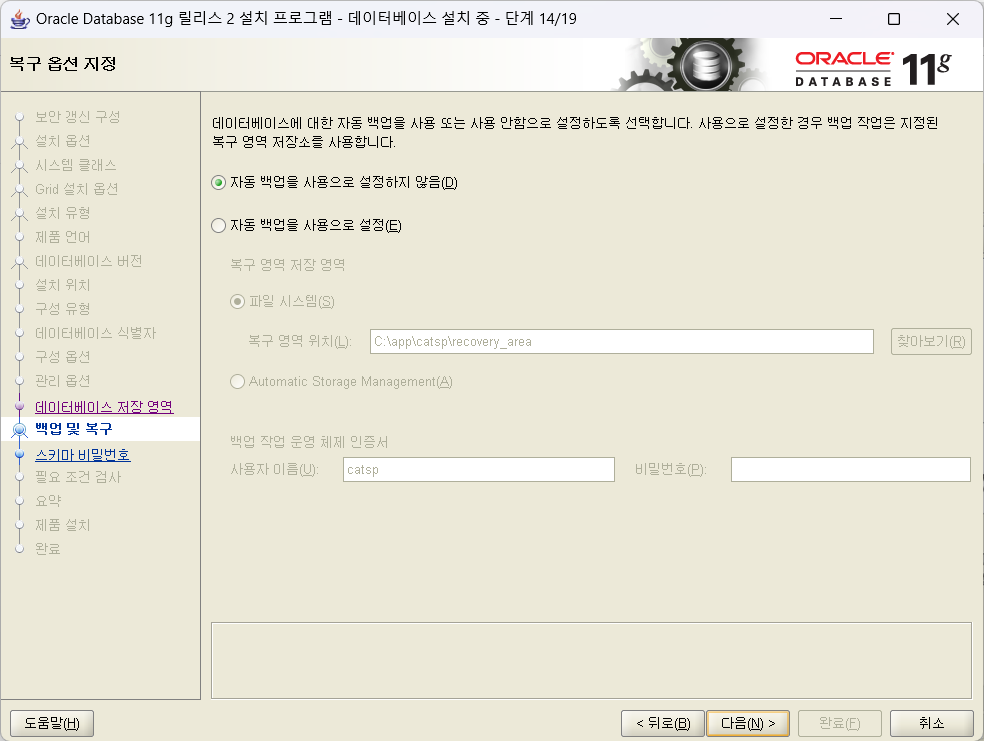Click the '시스템 클래스' step in sidebar
This screenshot has width=984, height=741.
point(75,165)
